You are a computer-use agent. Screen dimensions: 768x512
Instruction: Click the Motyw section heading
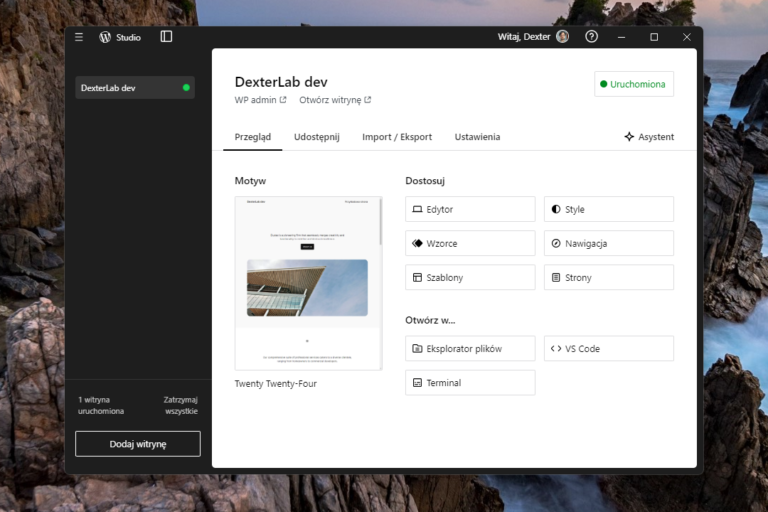[x=250, y=181]
